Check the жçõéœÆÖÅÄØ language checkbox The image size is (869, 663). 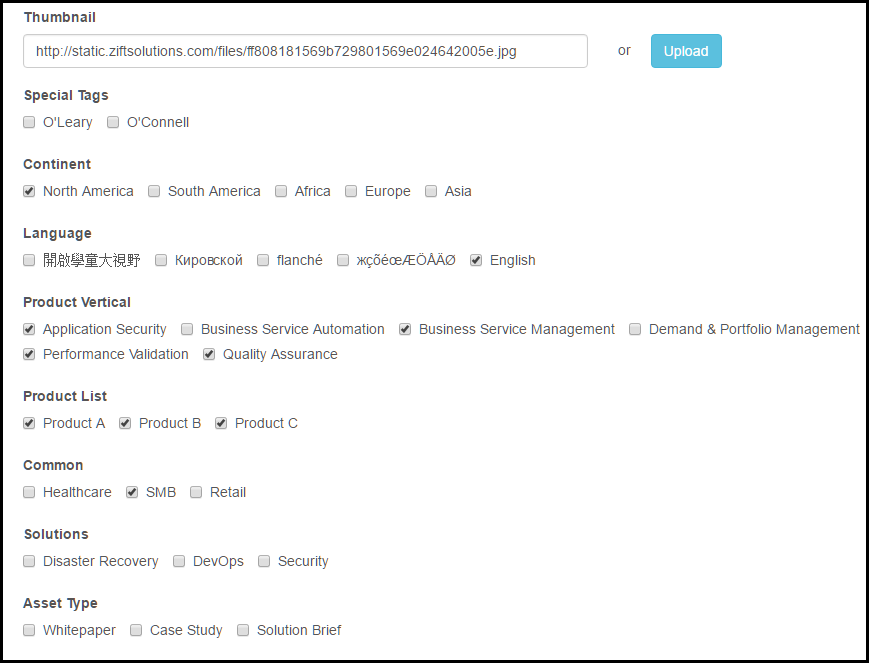pos(343,260)
